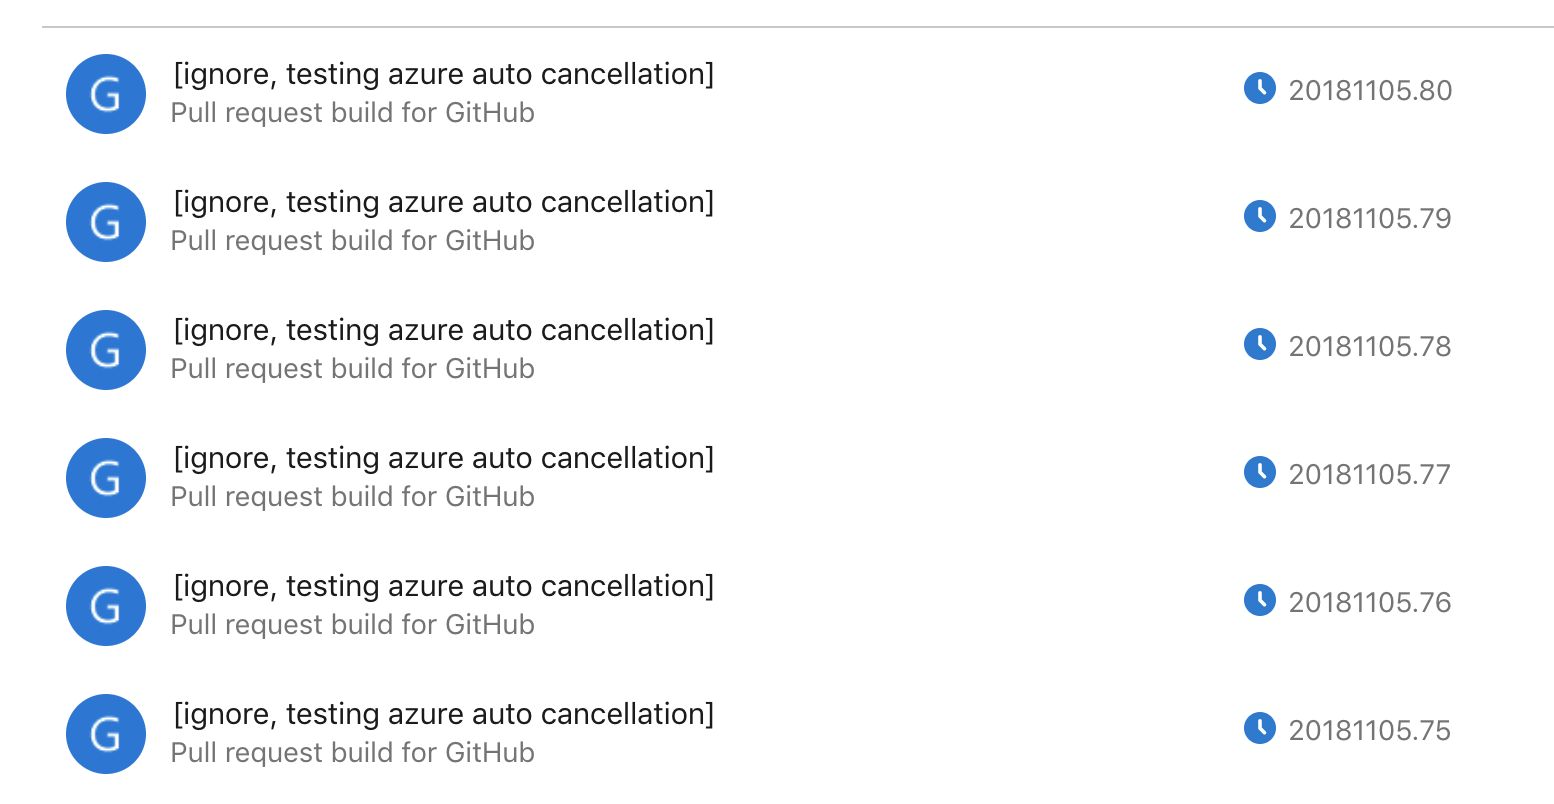Click the clock icon next to 20181105.75

(x=1259, y=728)
